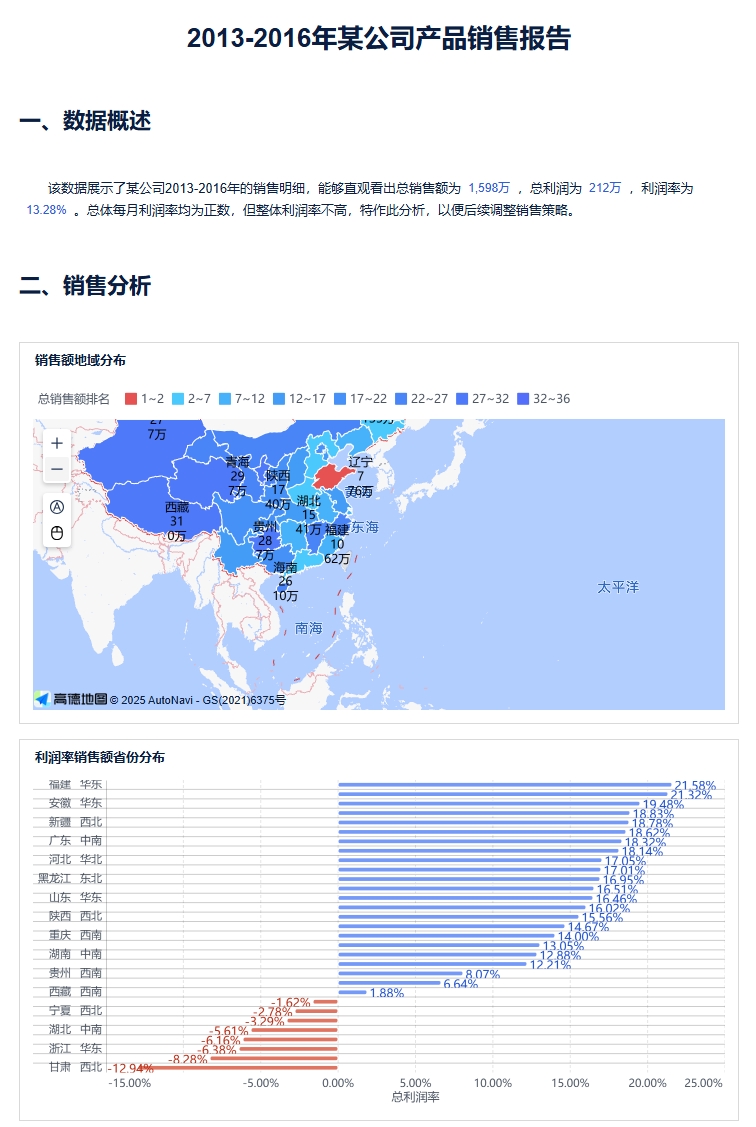Click the 0.00% axis tick label
This screenshot has width=756, height=1127.
(338, 1083)
